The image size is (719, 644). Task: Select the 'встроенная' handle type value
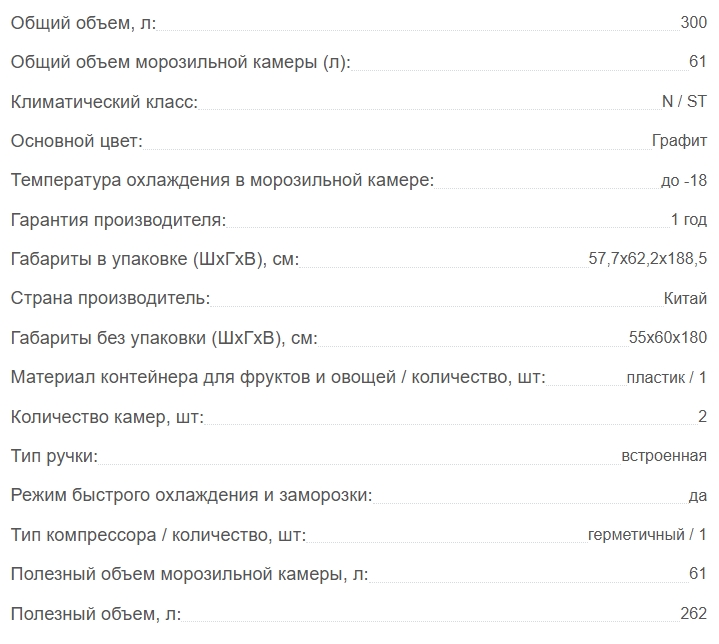[x=664, y=456]
